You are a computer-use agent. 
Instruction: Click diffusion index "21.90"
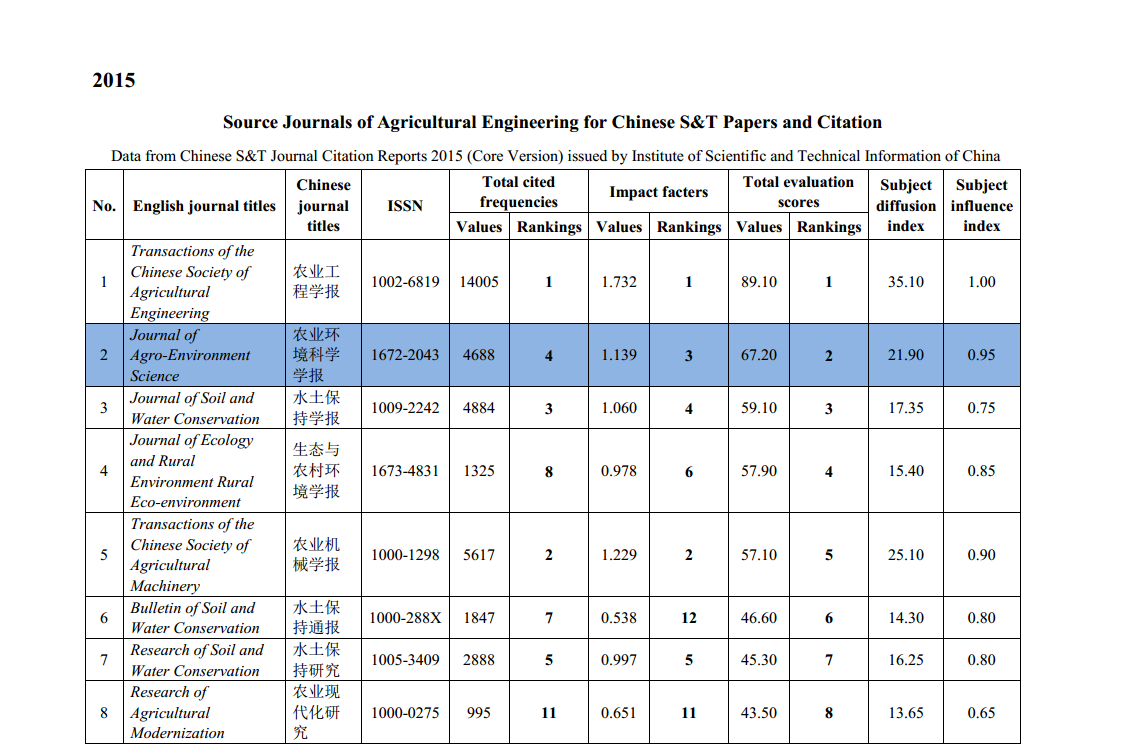pyautogui.click(x=906, y=355)
